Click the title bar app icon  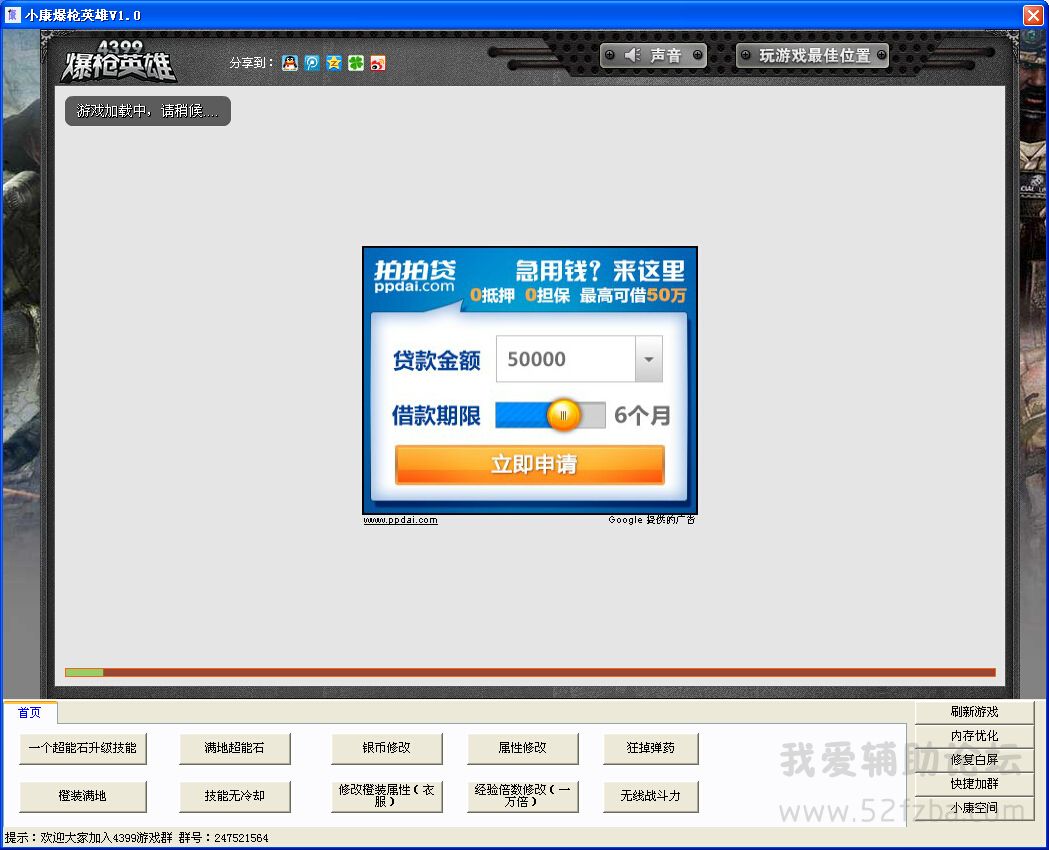pyautogui.click(x=13, y=15)
